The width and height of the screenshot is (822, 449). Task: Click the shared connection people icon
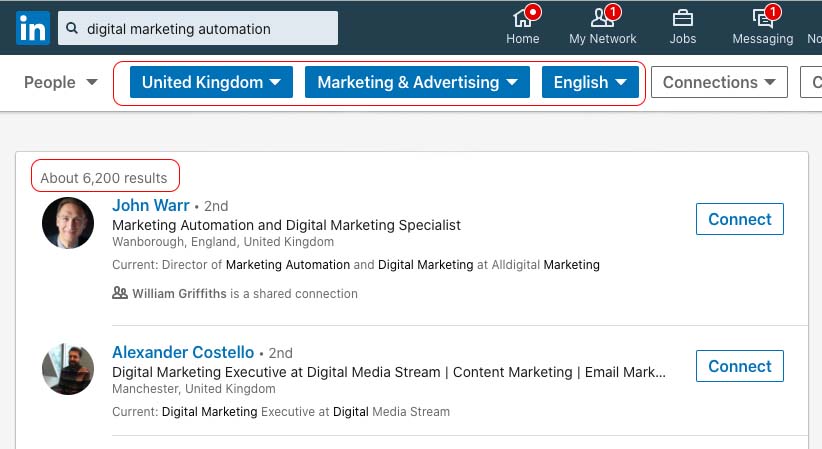click(120, 293)
